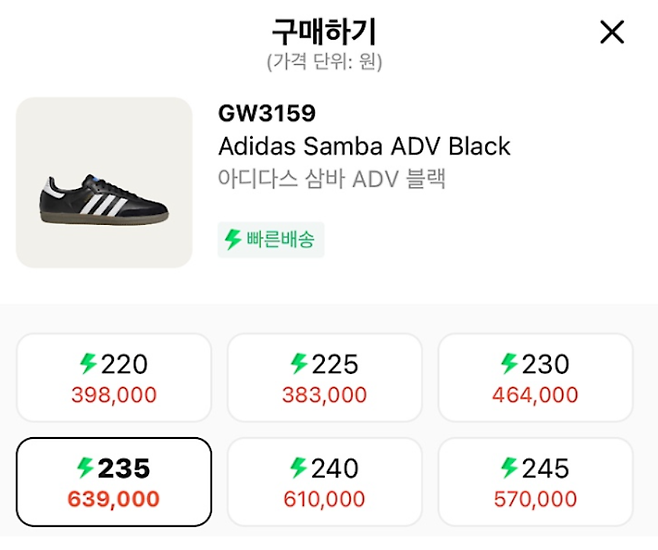Click the lightning icon in the 빠른배송 badge
The height and width of the screenshot is (550, 658).
click(x=233, y=240)
